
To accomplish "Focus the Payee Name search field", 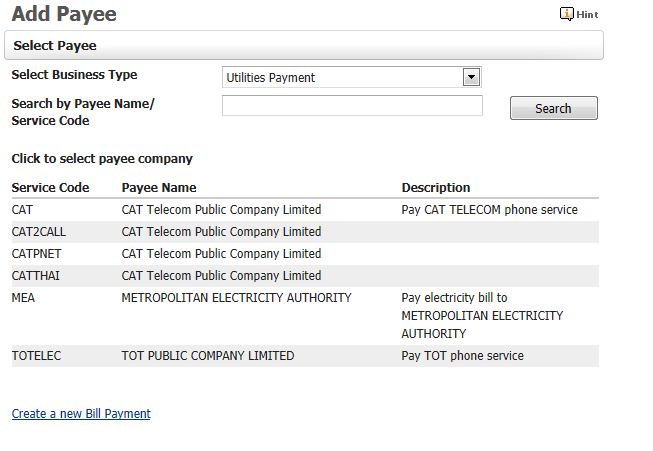I will [352, 106].
